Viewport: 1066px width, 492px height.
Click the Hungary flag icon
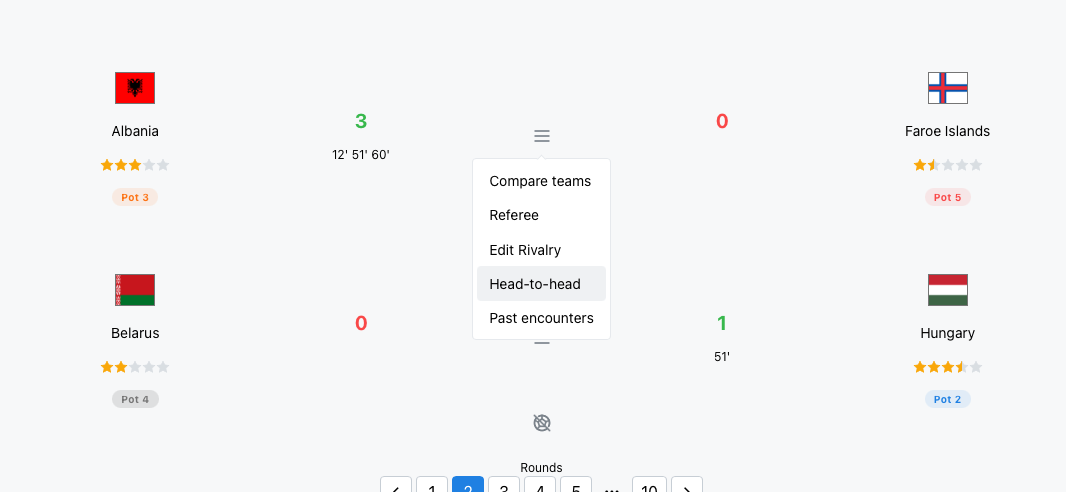948,290
